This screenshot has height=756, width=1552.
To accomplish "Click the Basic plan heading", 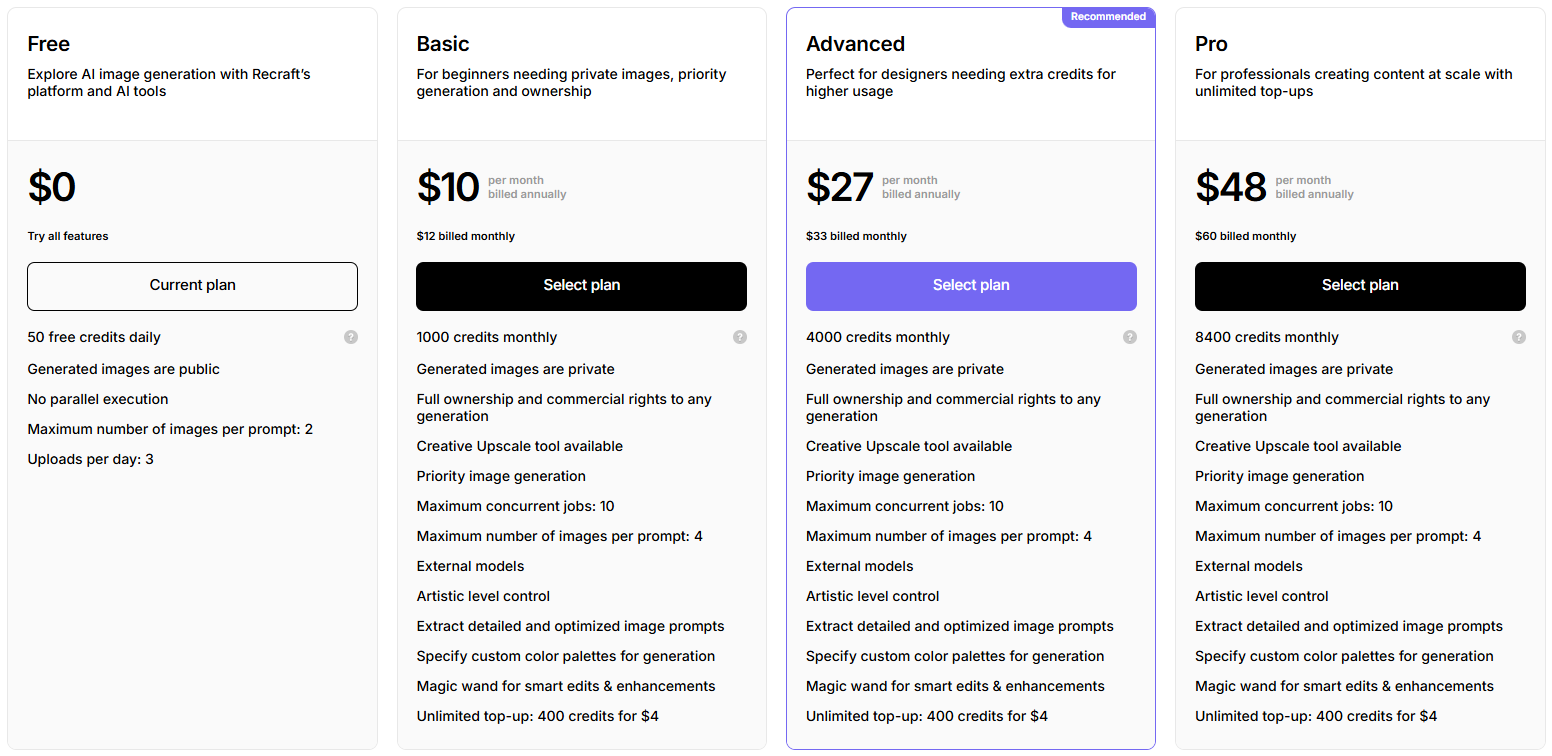I will coord(443,44).
